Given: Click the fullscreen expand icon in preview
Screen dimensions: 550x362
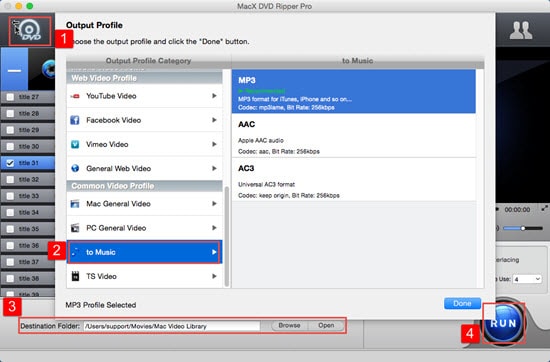Looking at the screenshot, I should [544, 209].
